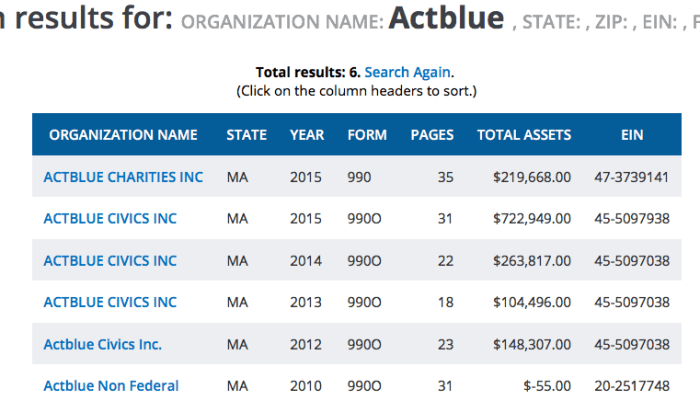Sort results by Year column header
The width and height of the screenshot is (700, 412).
[x=307, y=135]
